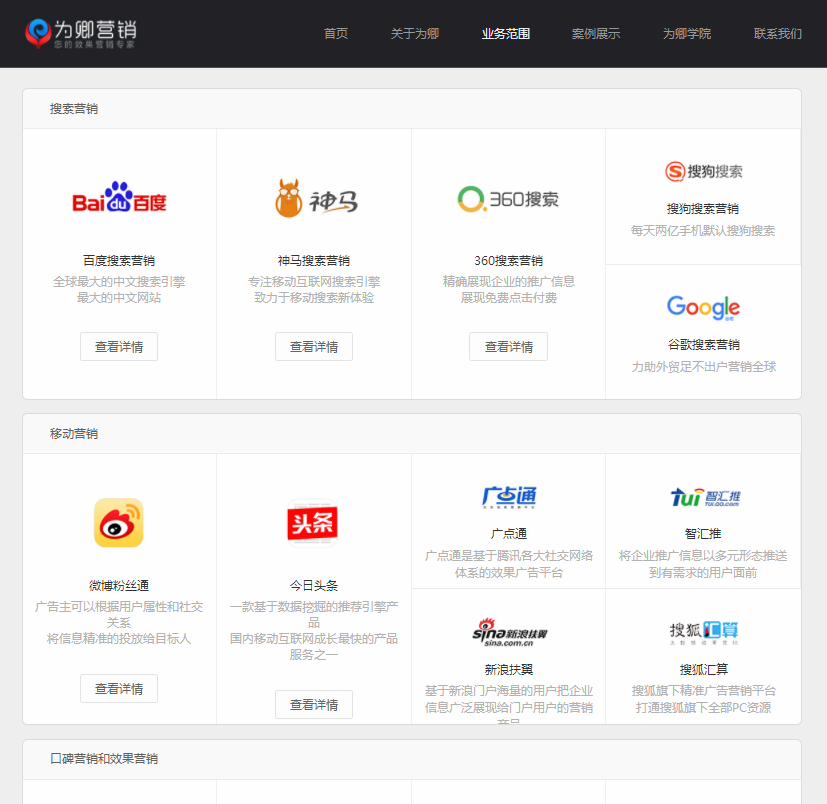Click 查看详情 under 今日头条
This screenshot has width=827, height=804.
(313, 704)
